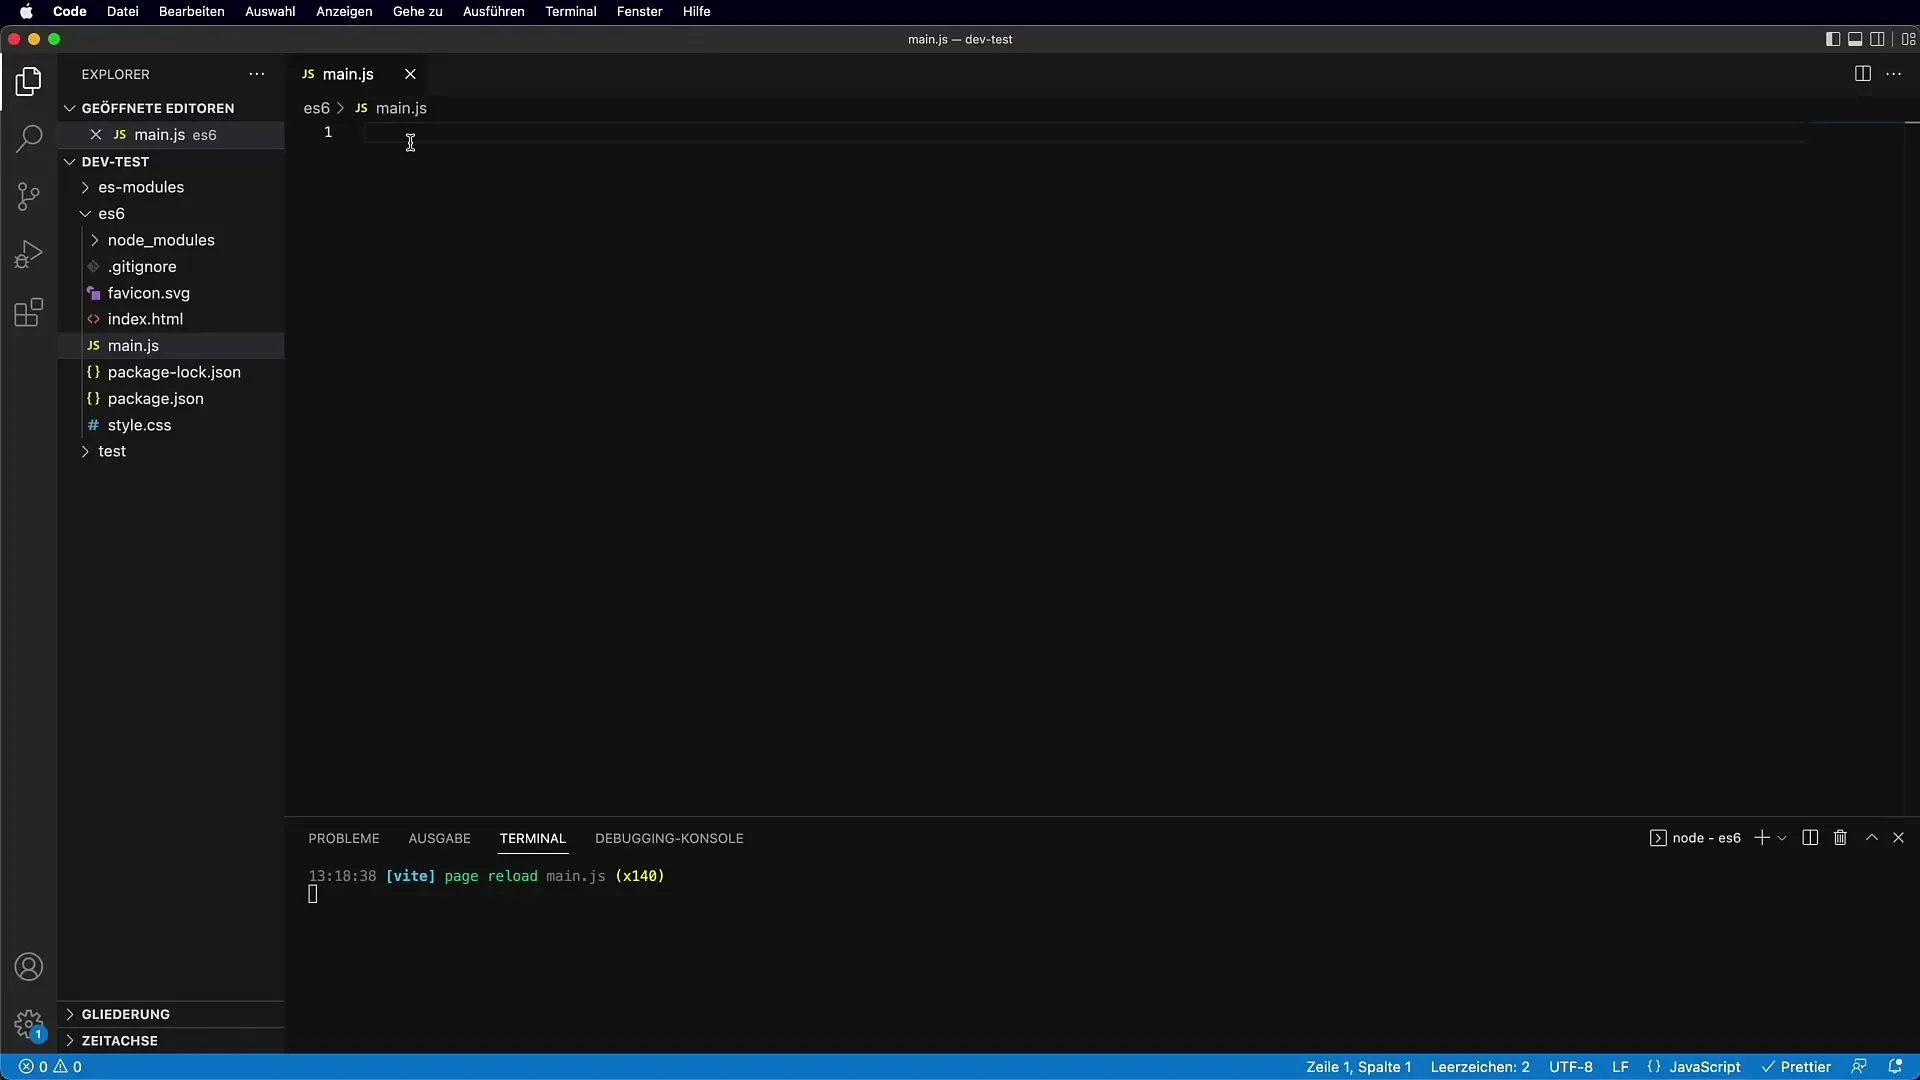Image resolution: width=1920 pixels, height=1080 pixels.
Task: Maximize the panel size chevron
Action: pyautogui.click(x=1872, y=838)
